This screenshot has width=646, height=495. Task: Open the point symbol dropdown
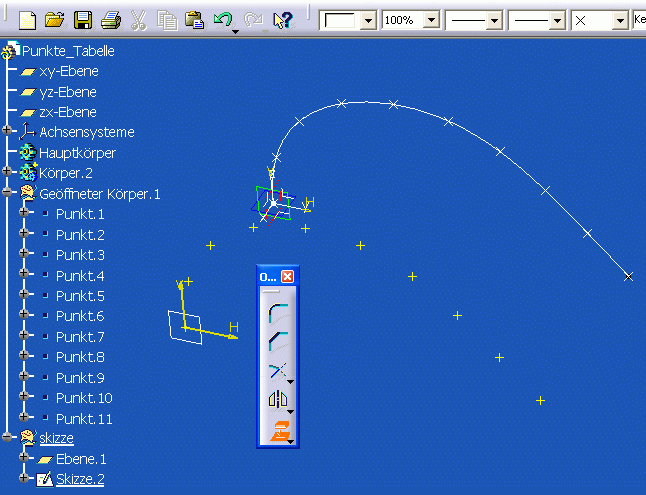[620, 20]
